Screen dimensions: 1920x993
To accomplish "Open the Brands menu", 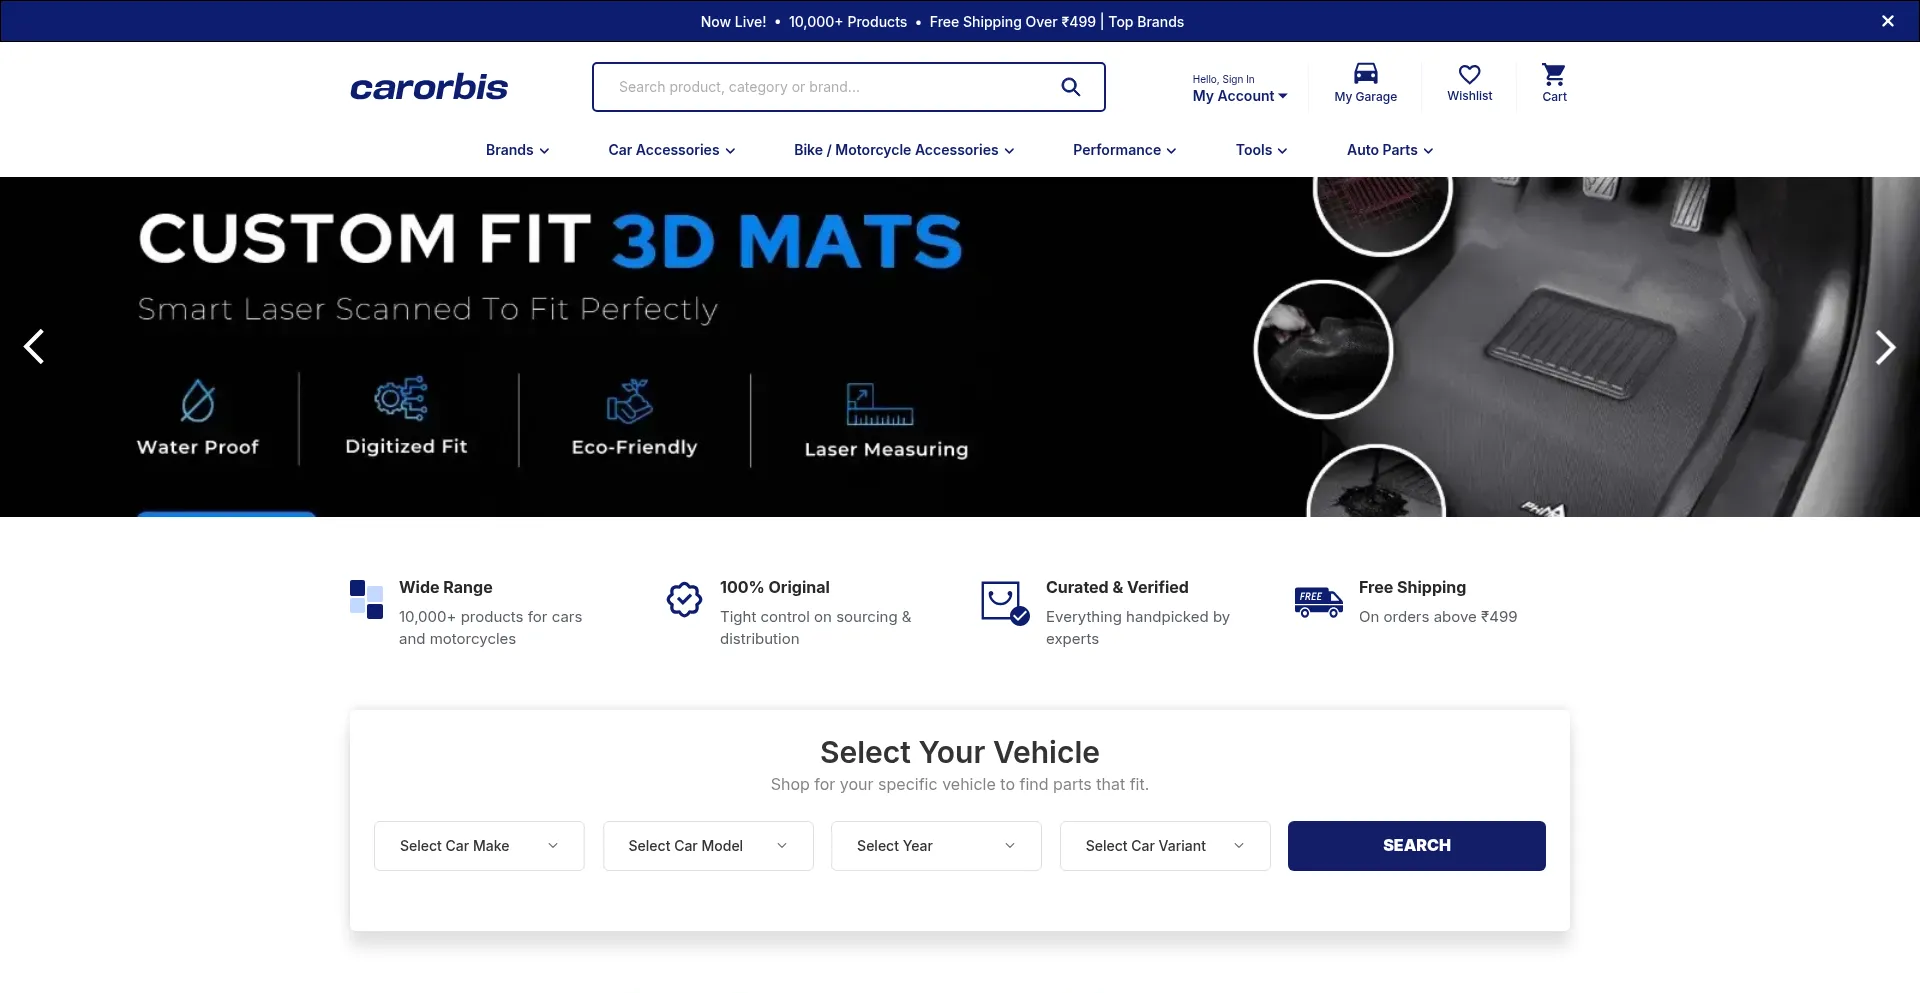I will click(x=518, y=150).
